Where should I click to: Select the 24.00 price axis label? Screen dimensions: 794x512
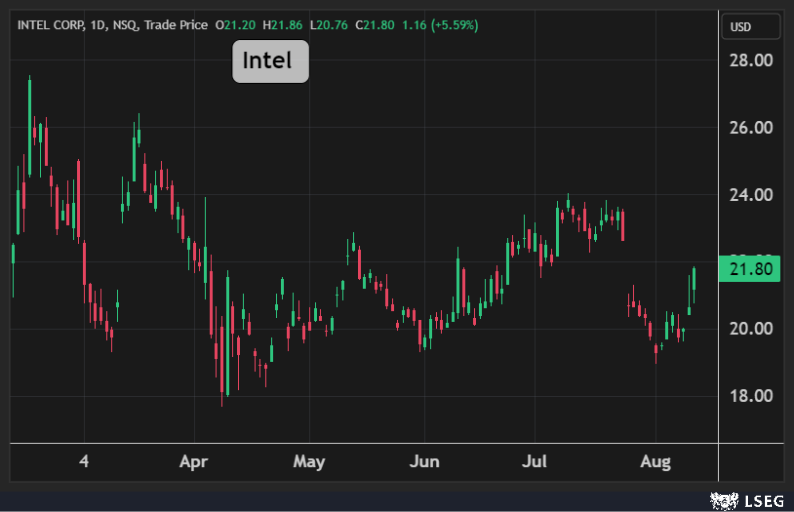[749, 195]
